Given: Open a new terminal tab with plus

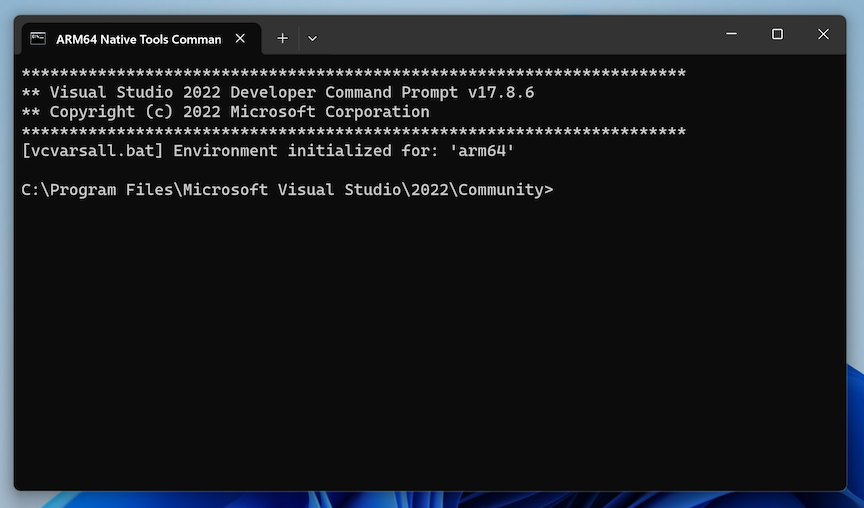Looking at the screenshot, I should (x=283, y=38).
